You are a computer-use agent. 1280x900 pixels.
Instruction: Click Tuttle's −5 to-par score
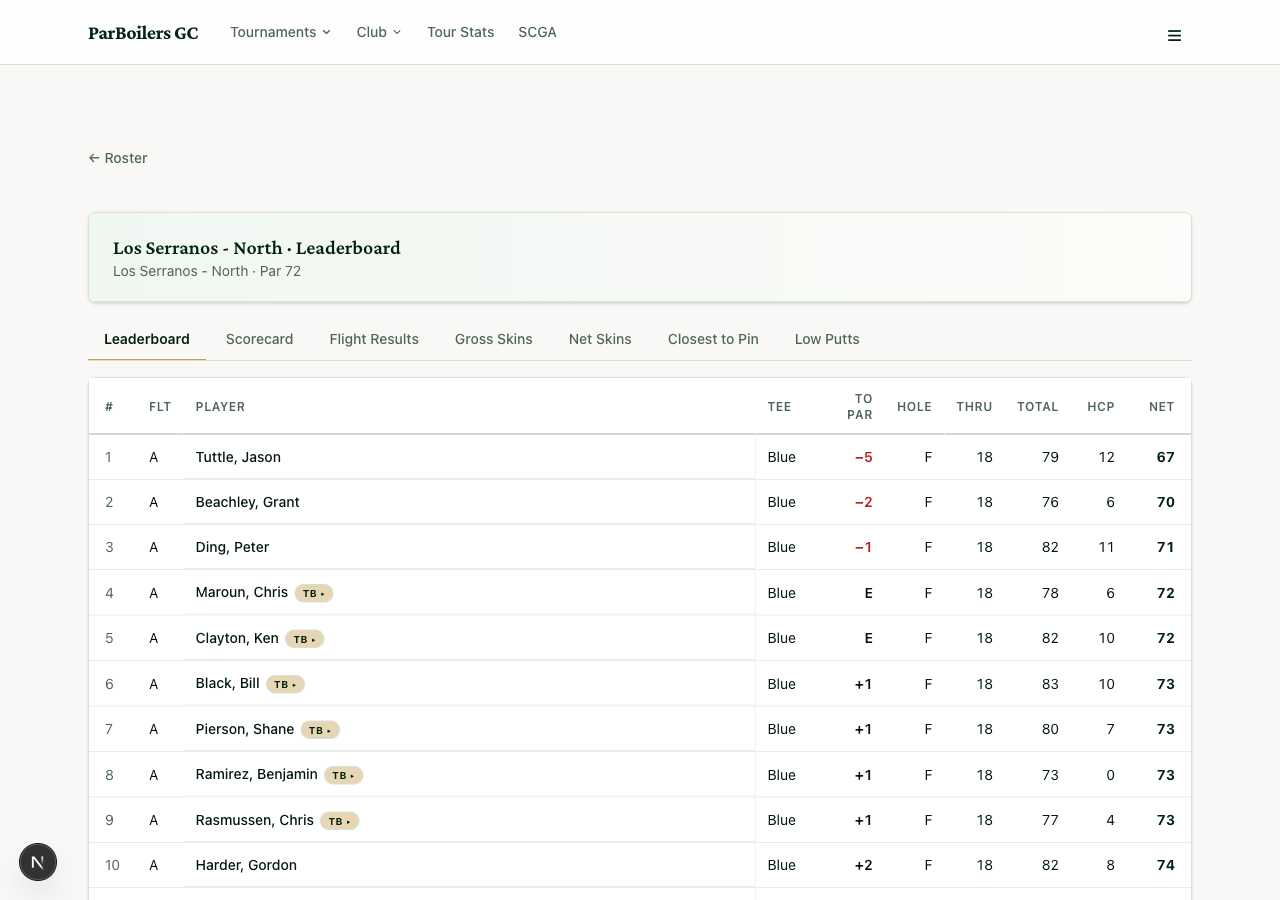pyautogui.click(x=864, y=457)
